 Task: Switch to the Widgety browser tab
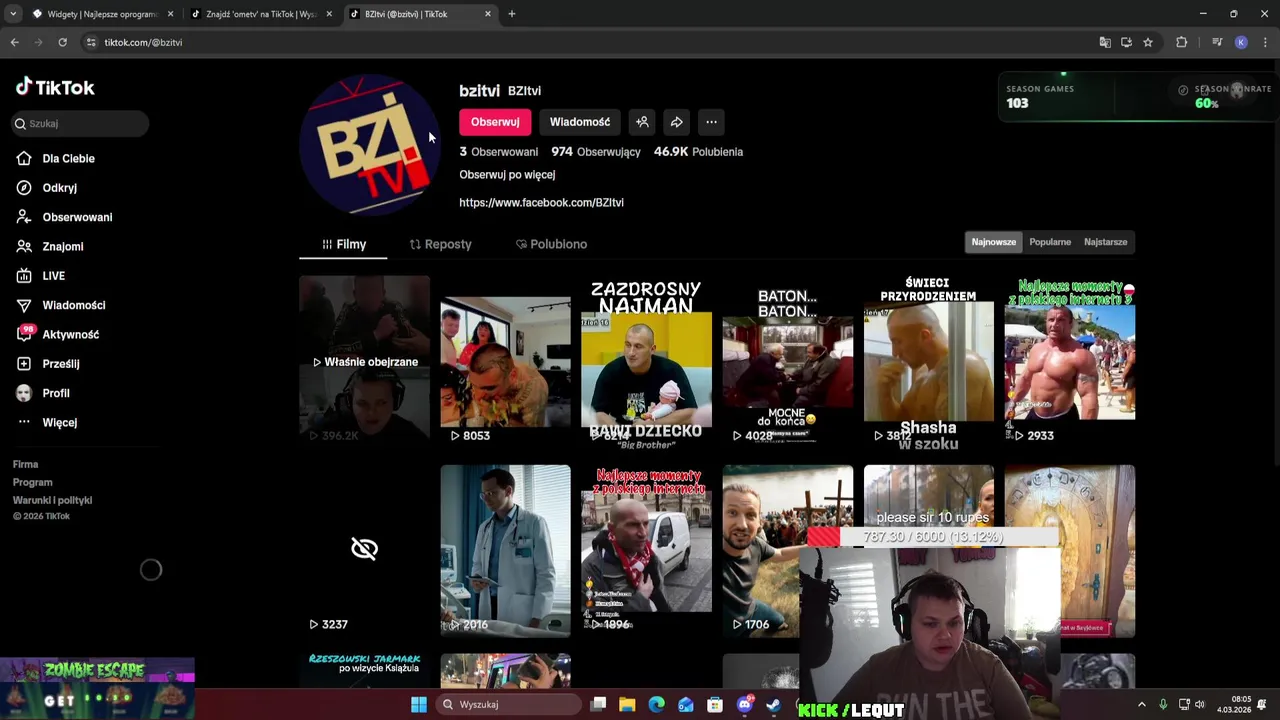(102, 14)
